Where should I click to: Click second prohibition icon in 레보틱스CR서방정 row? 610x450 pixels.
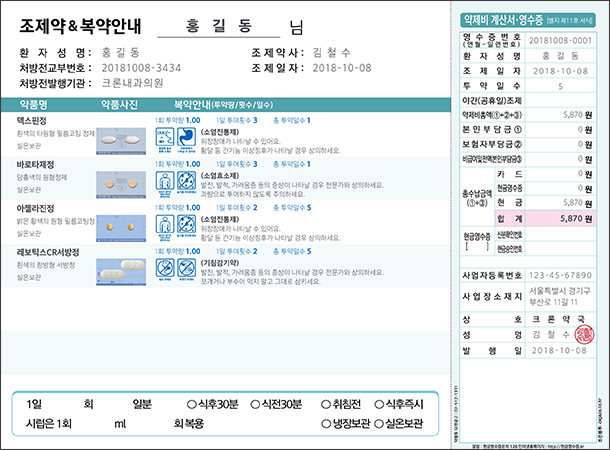coord(186,267)
